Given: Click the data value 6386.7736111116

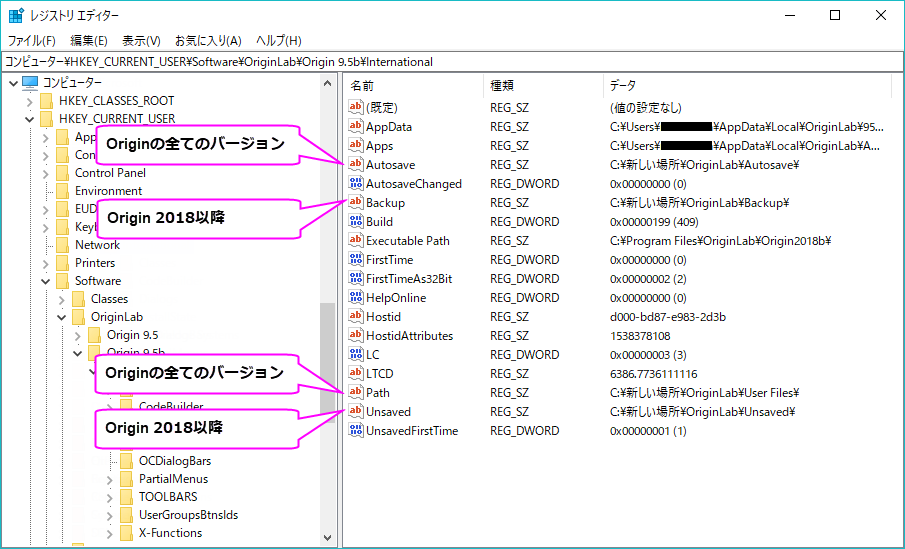Looking at the screenshot, I should [x=653, y=374].
